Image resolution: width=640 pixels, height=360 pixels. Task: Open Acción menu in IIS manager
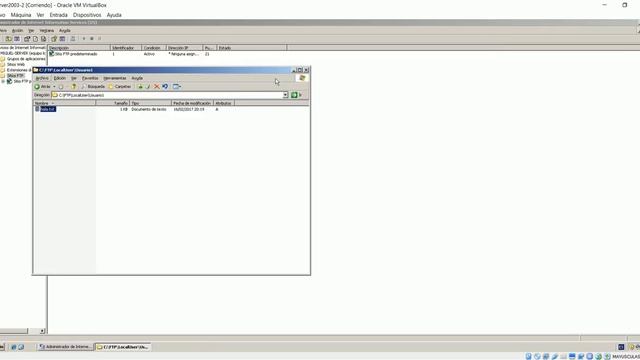[17, 31]
